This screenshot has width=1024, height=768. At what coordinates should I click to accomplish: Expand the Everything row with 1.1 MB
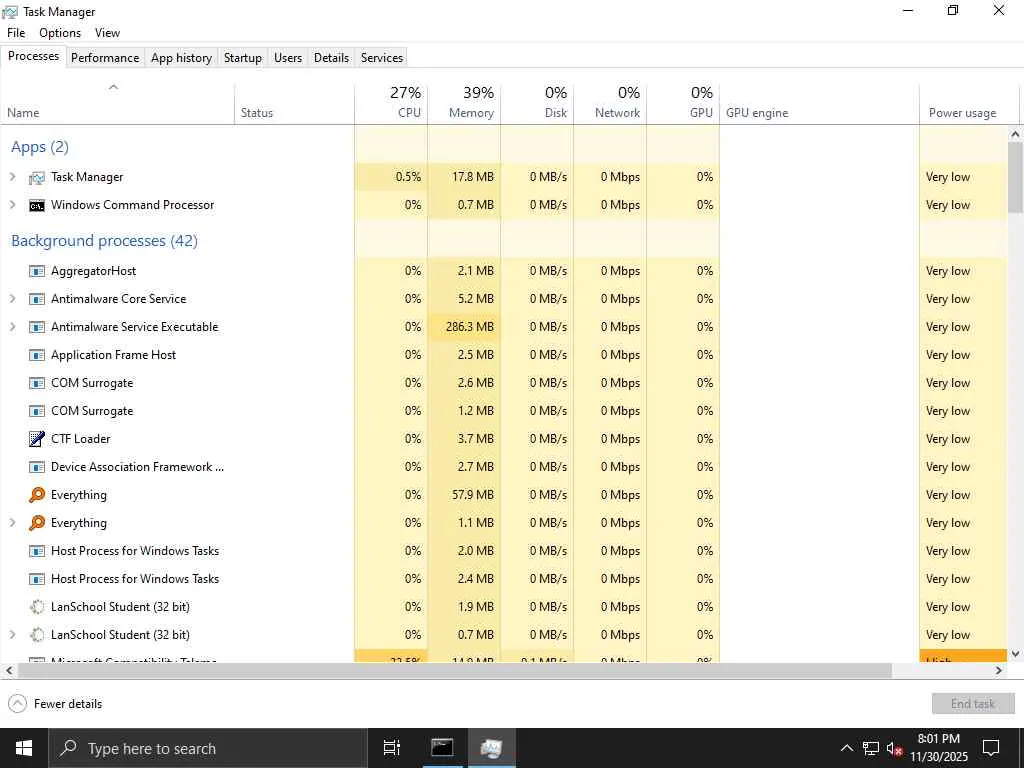pos(12,523)
